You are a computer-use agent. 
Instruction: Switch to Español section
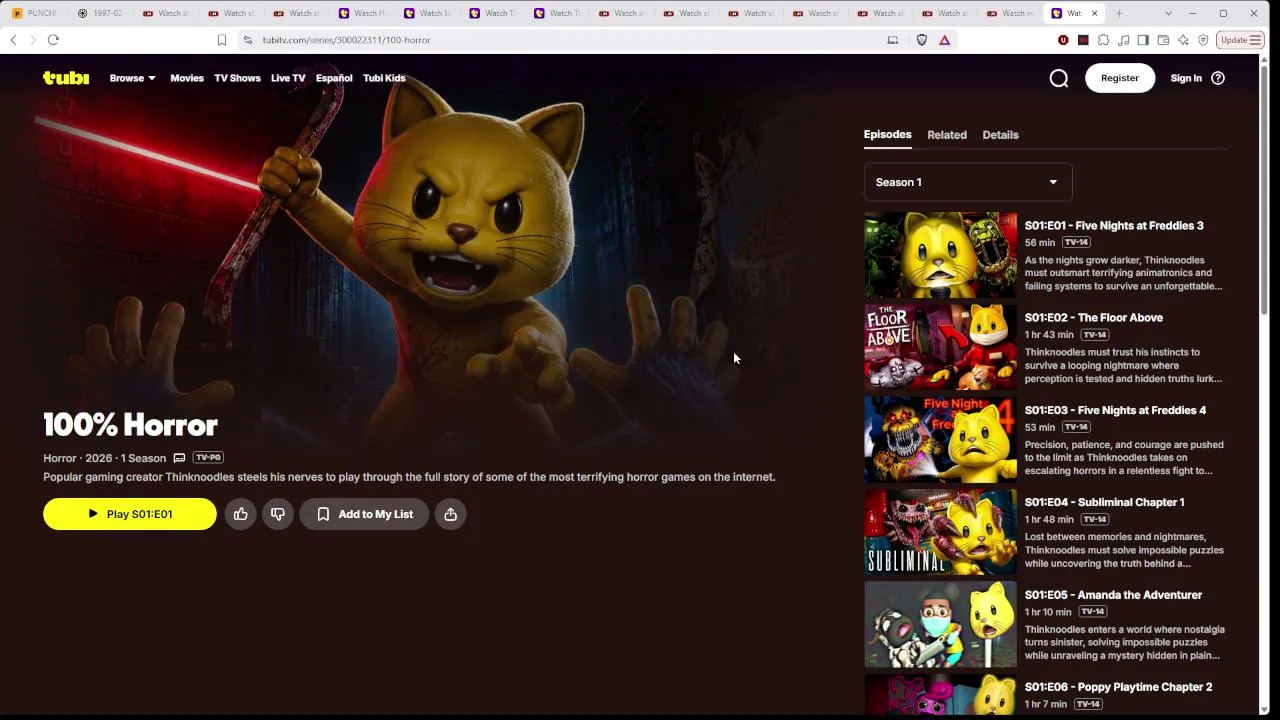[x=334, y=78]
